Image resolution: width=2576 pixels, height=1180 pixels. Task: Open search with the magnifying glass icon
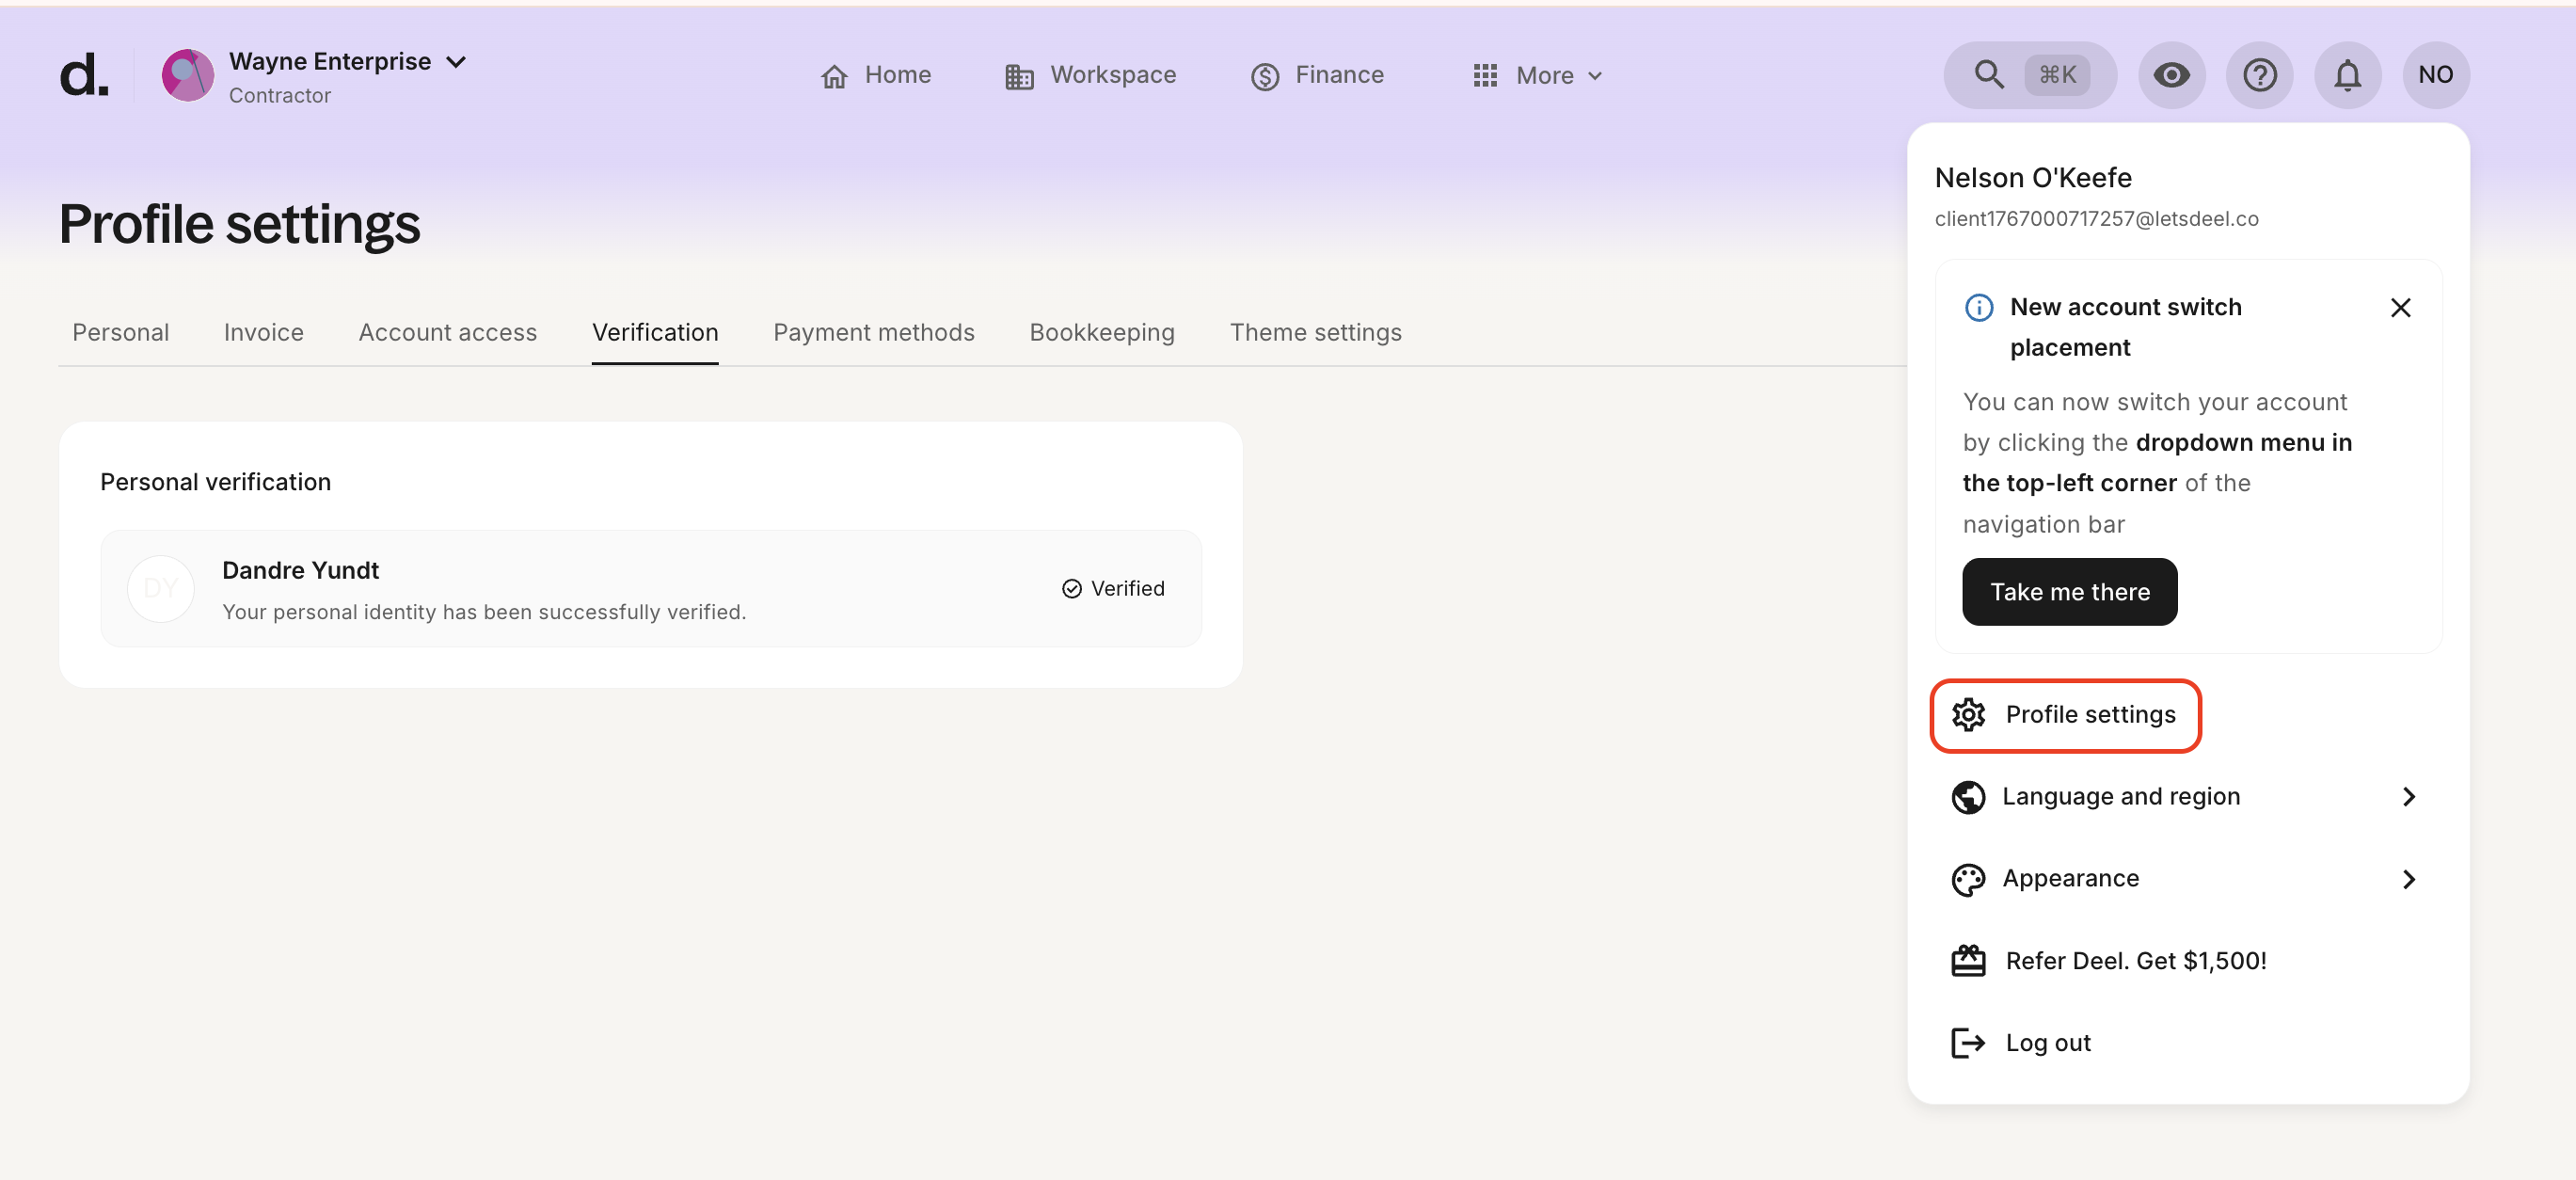(1989, 74)
